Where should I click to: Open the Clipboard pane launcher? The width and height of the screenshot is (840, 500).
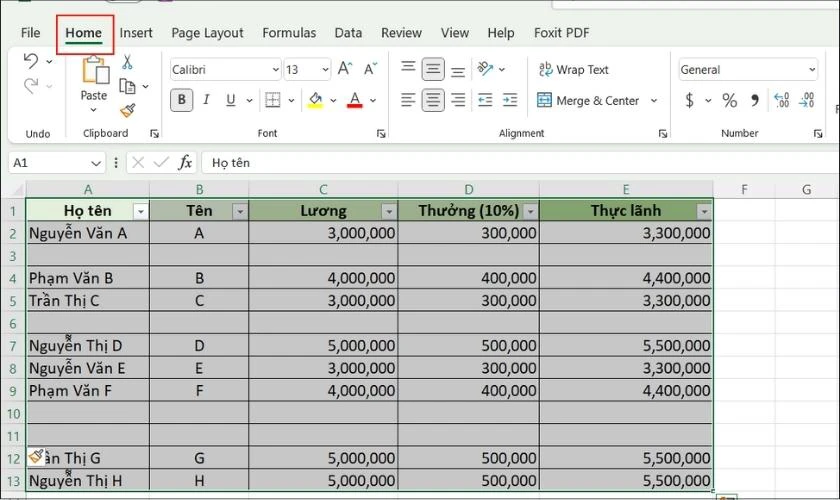tap(154, 133)
